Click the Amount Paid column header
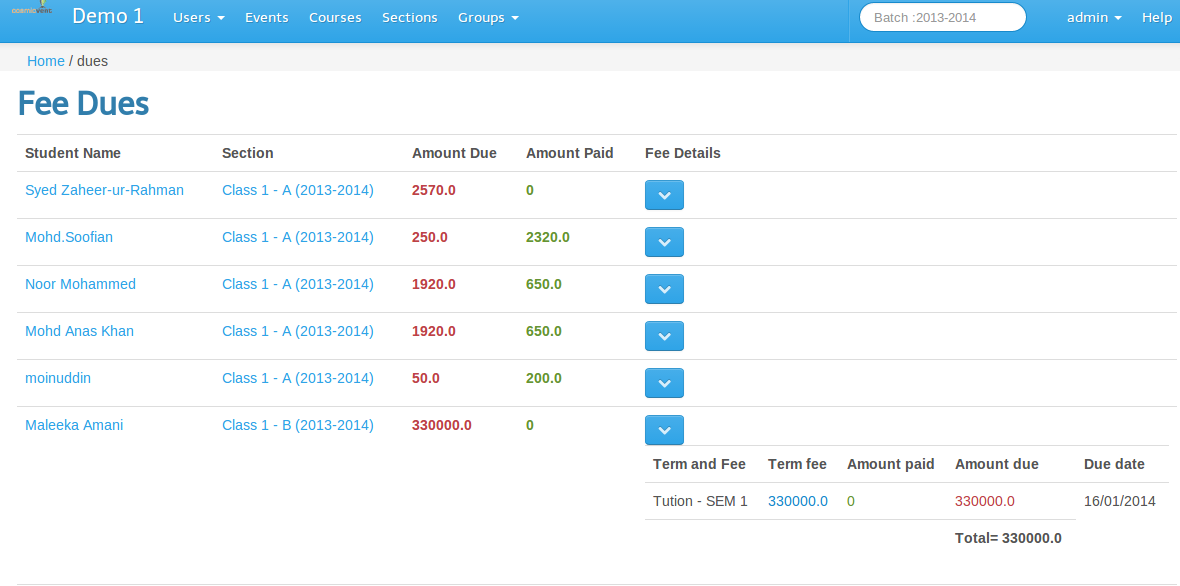This screenshot has width=1180, height=586. (570, 153)
